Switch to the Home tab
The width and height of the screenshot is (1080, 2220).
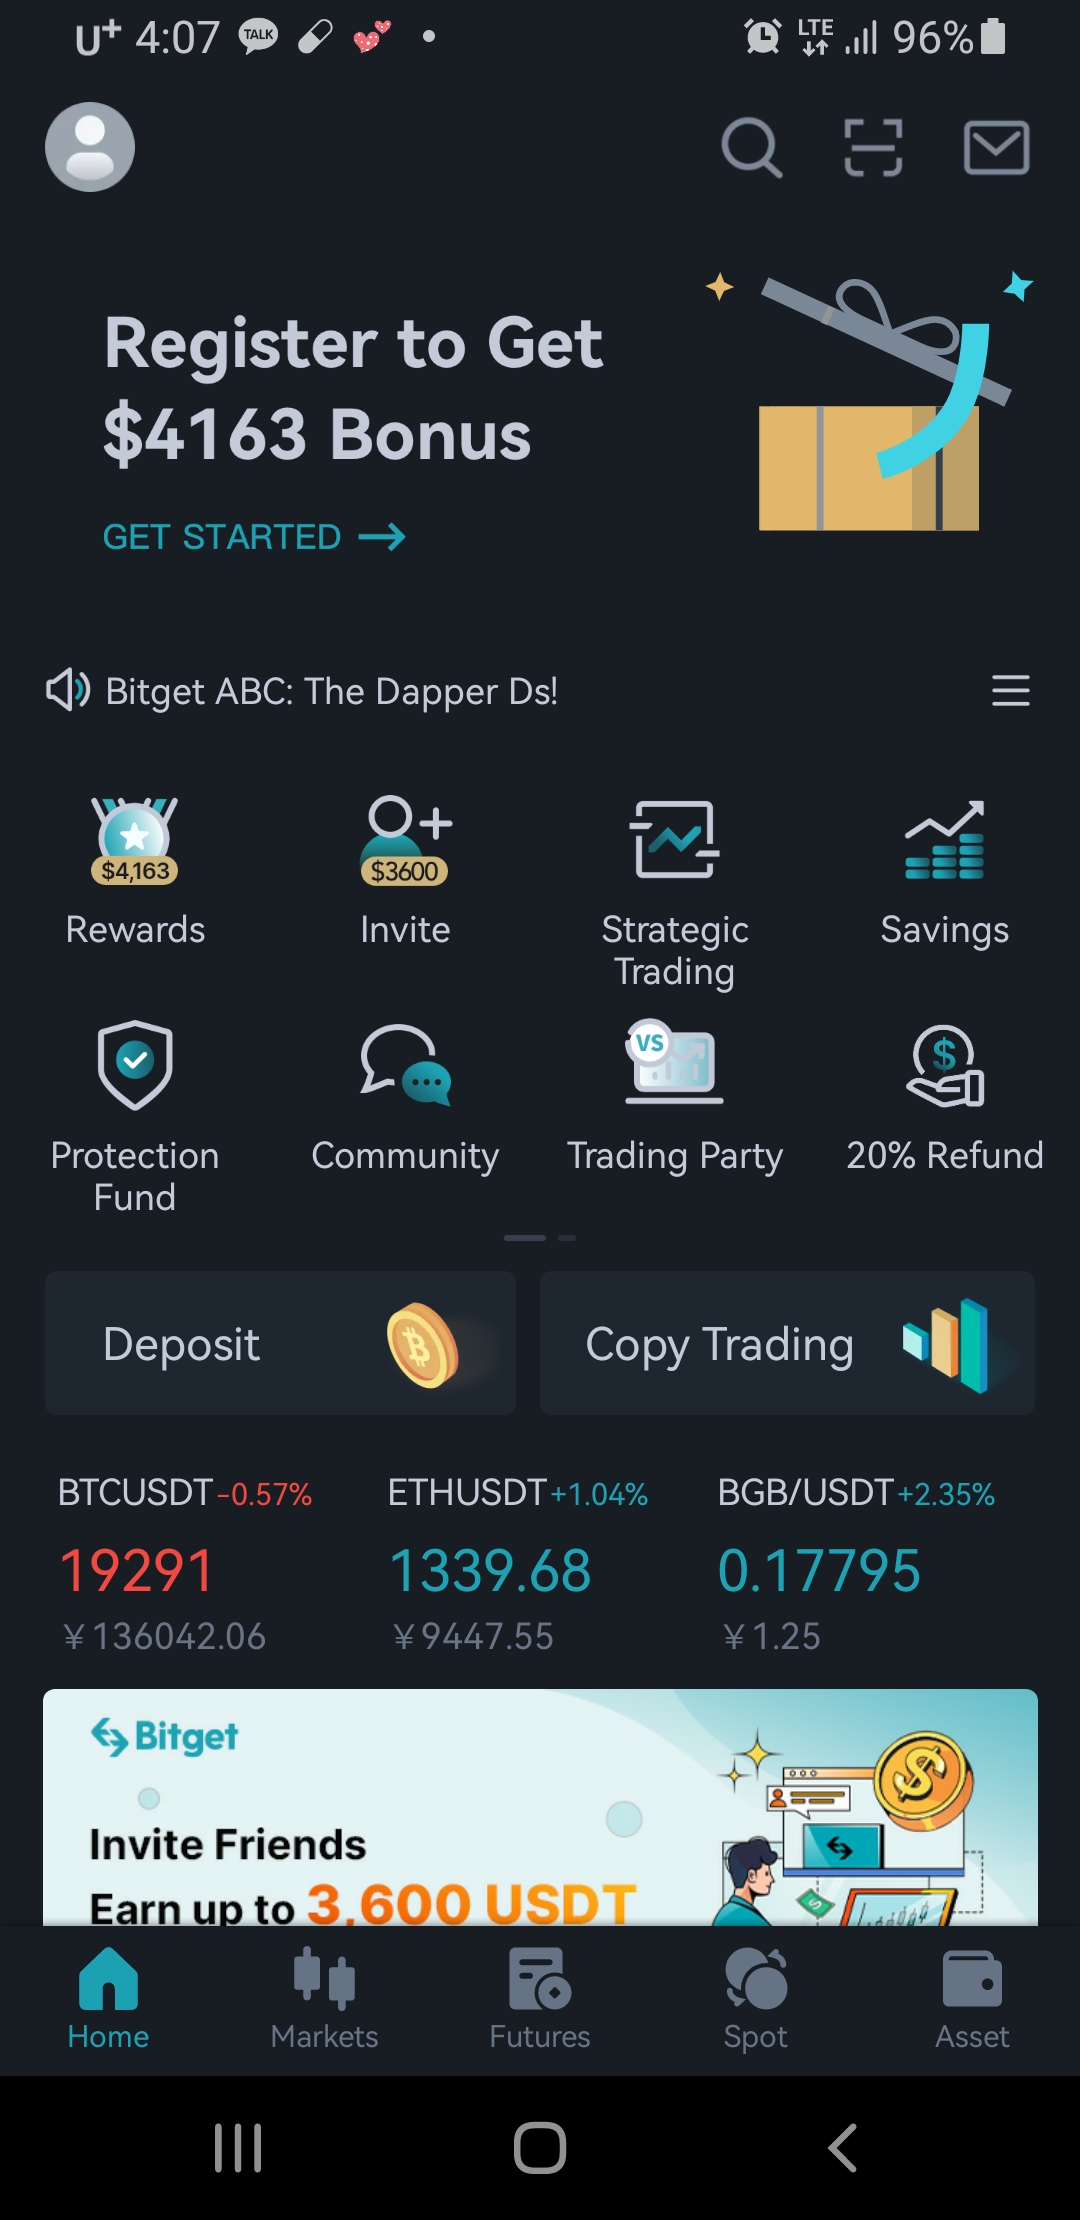pyautogui.click(x=108, y=2000)
